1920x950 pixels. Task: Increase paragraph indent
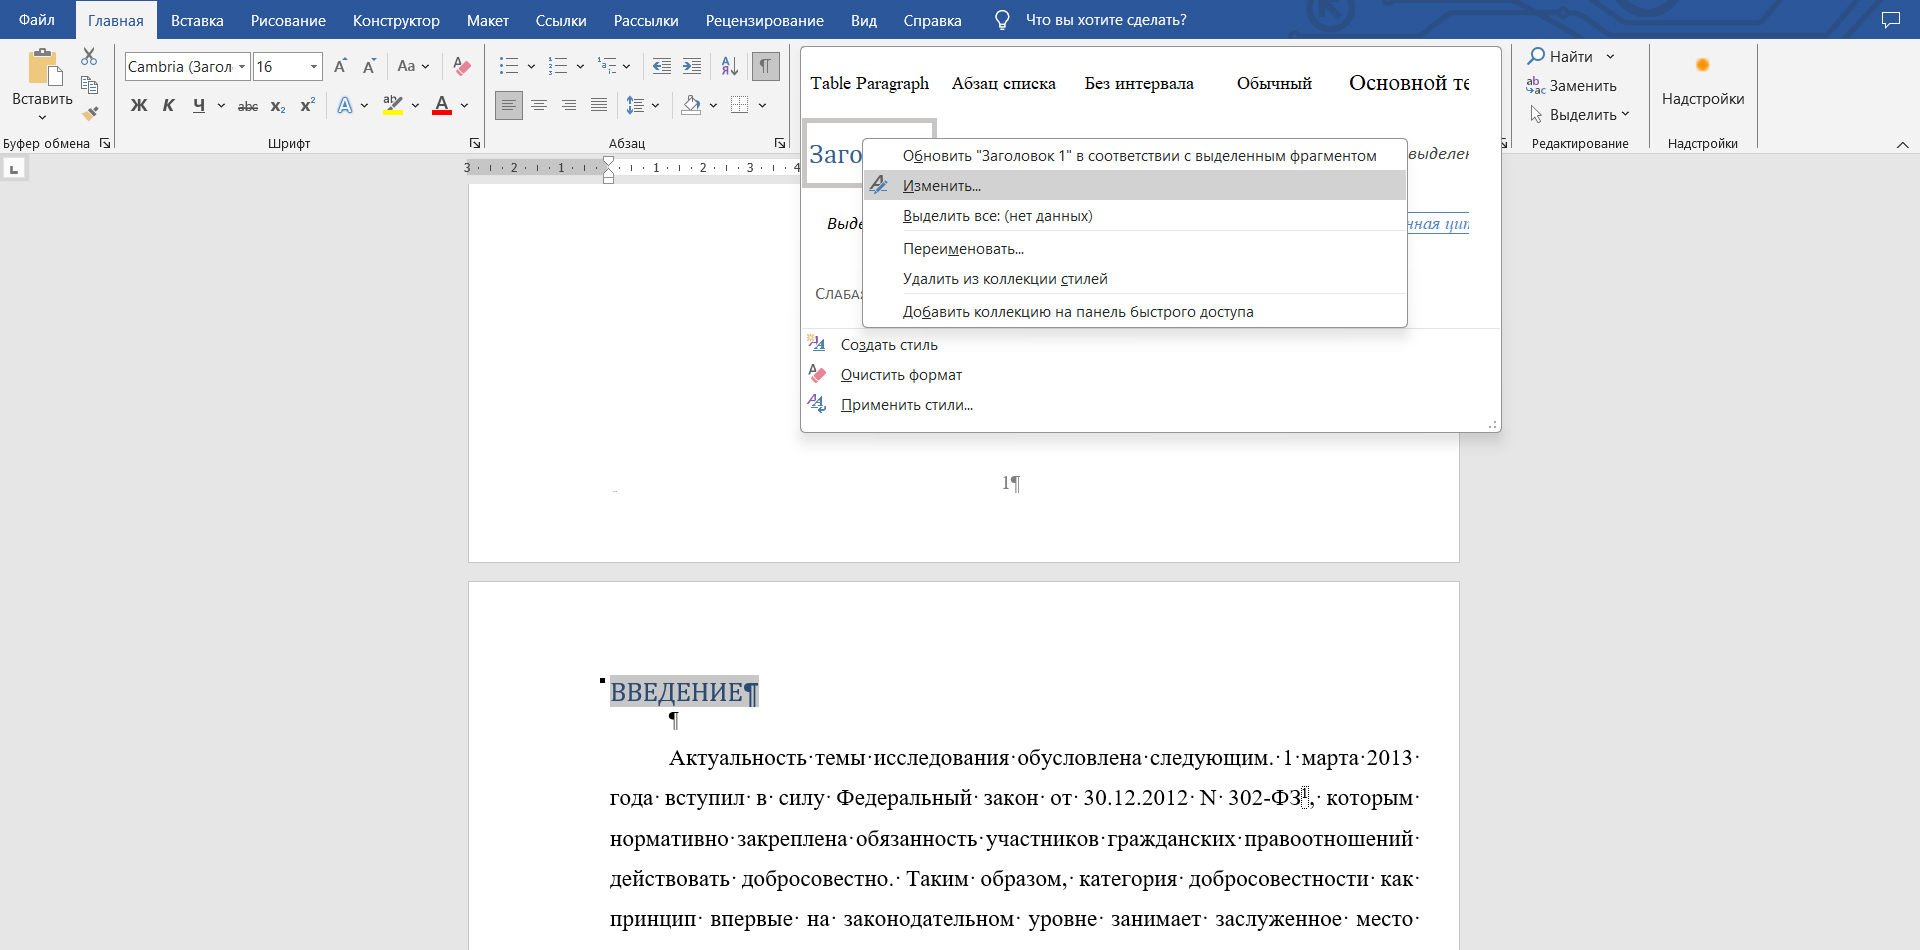[x=692, y=66]
